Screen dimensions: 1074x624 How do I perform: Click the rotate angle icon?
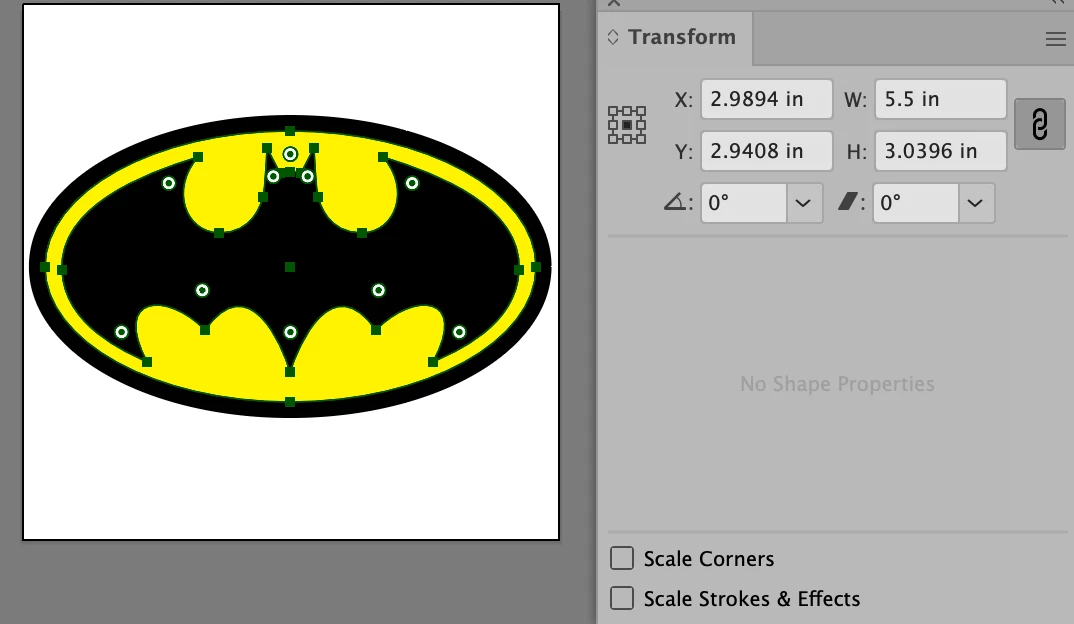[677, 202]
